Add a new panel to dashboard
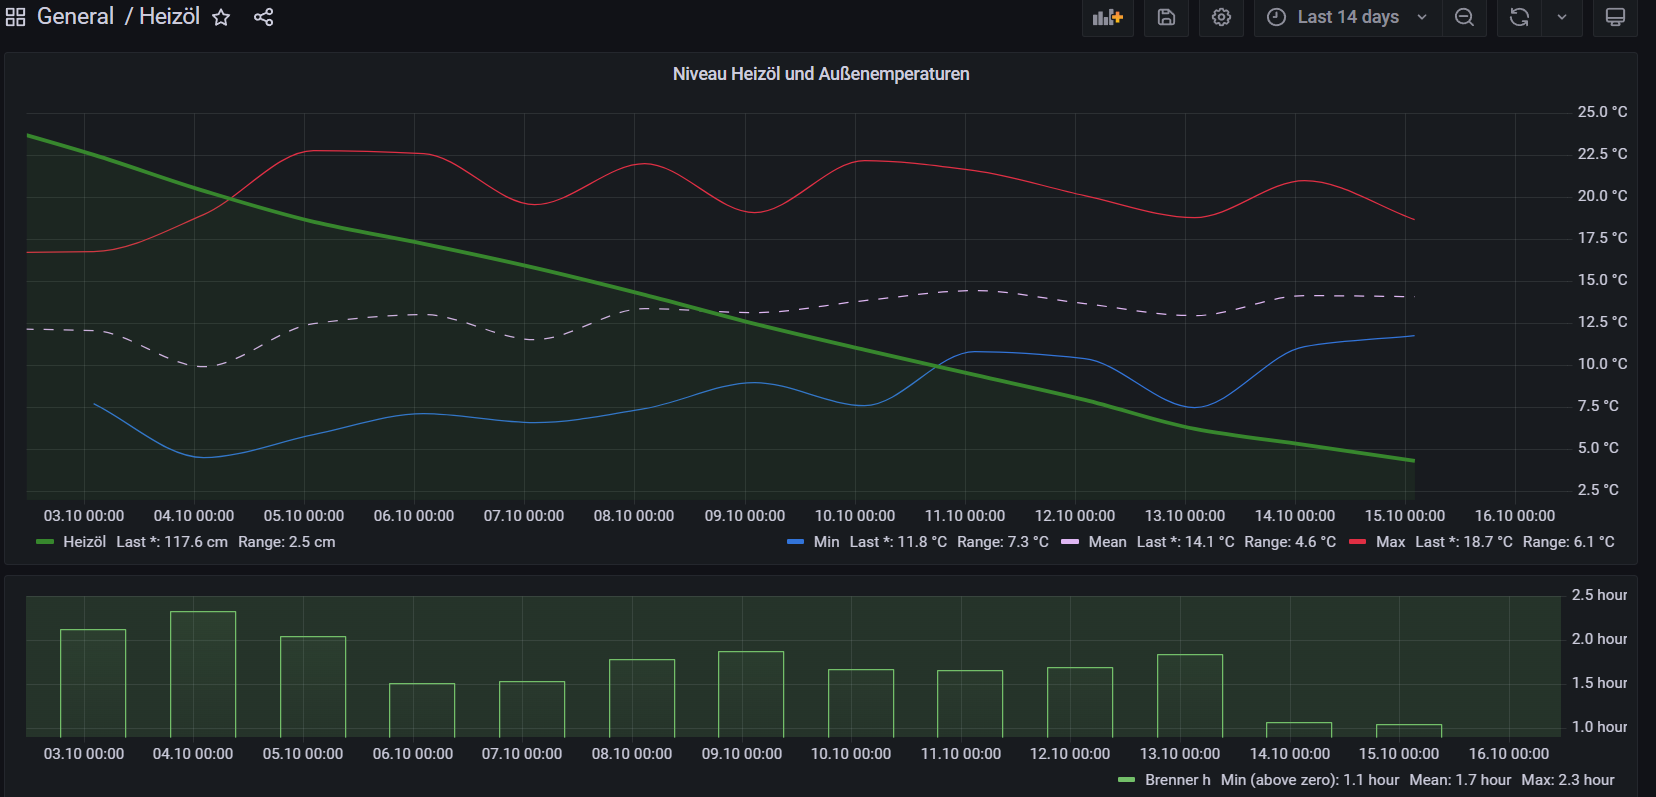 [1108, 17]
